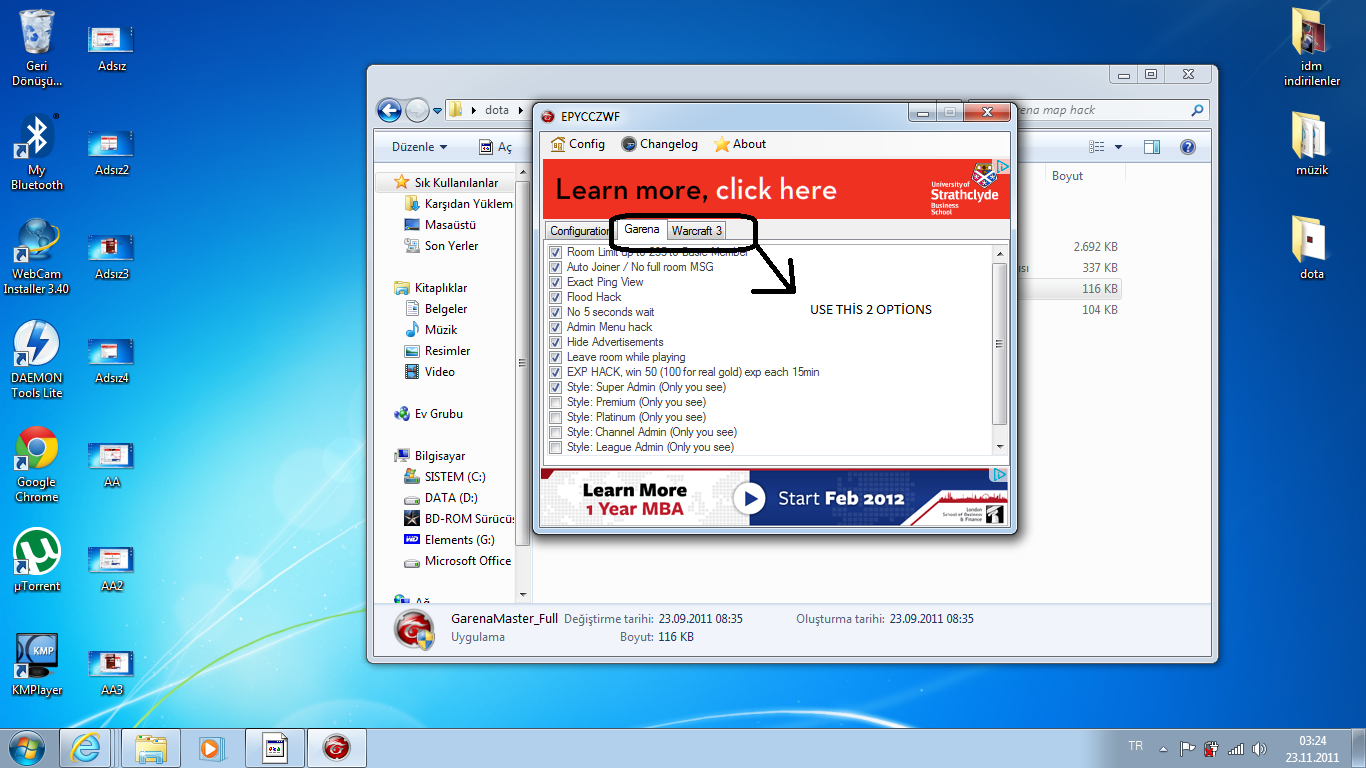Image resolution: width=1366 pixels, height=768 pixels.
Task: Toggle Exact Ping View checkbox
Action: (555, 282)
